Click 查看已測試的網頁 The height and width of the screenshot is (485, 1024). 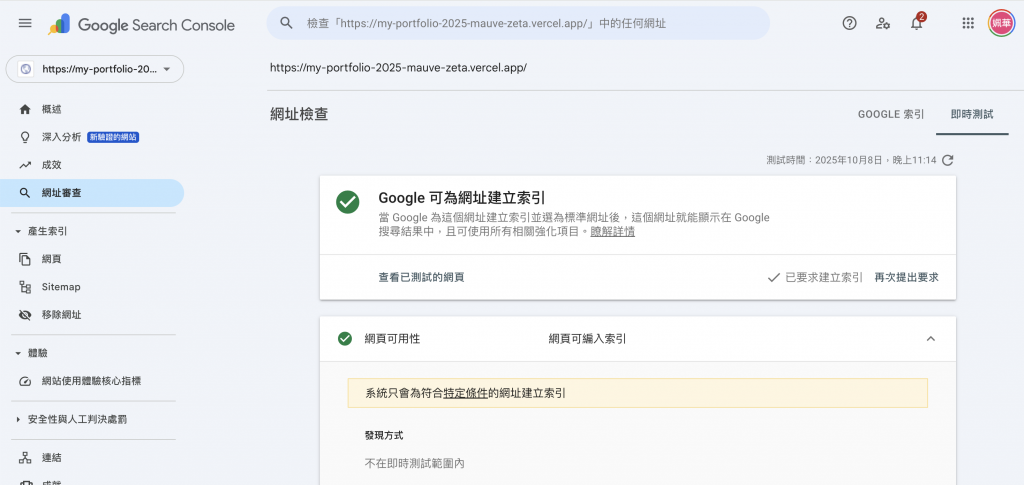pos(421,277)
